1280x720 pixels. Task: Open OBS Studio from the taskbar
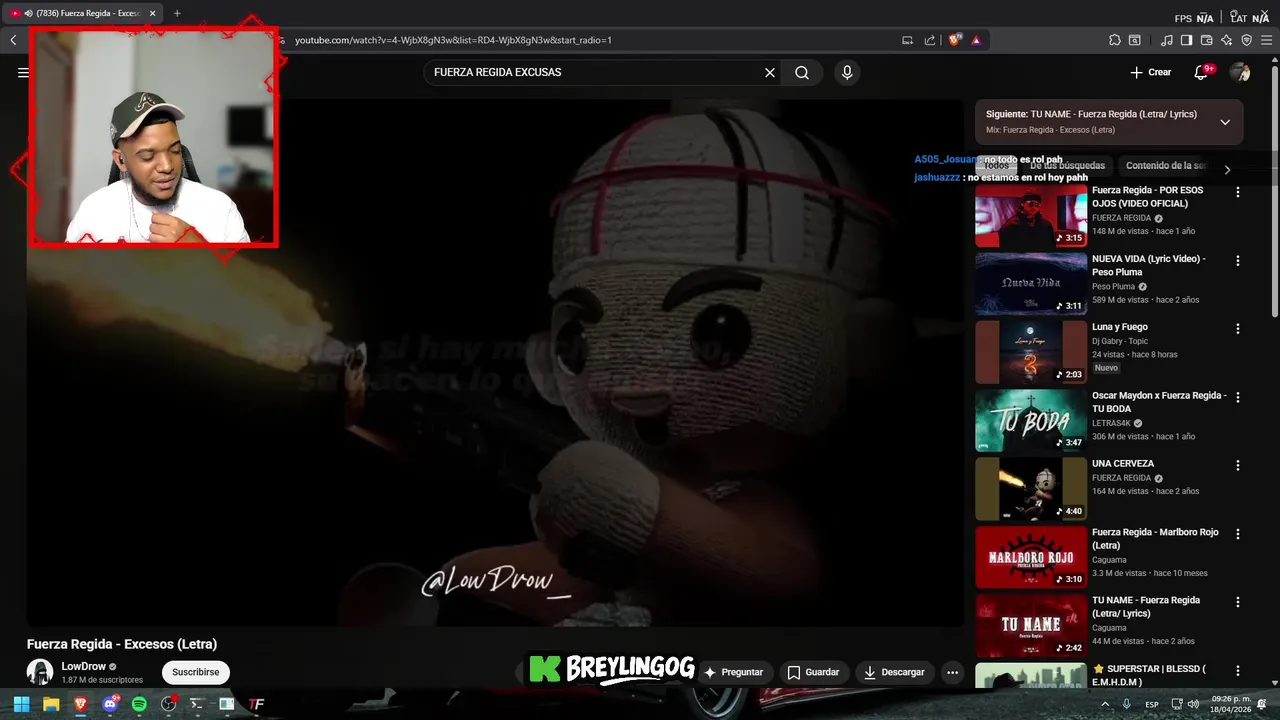tap(168, 704)
